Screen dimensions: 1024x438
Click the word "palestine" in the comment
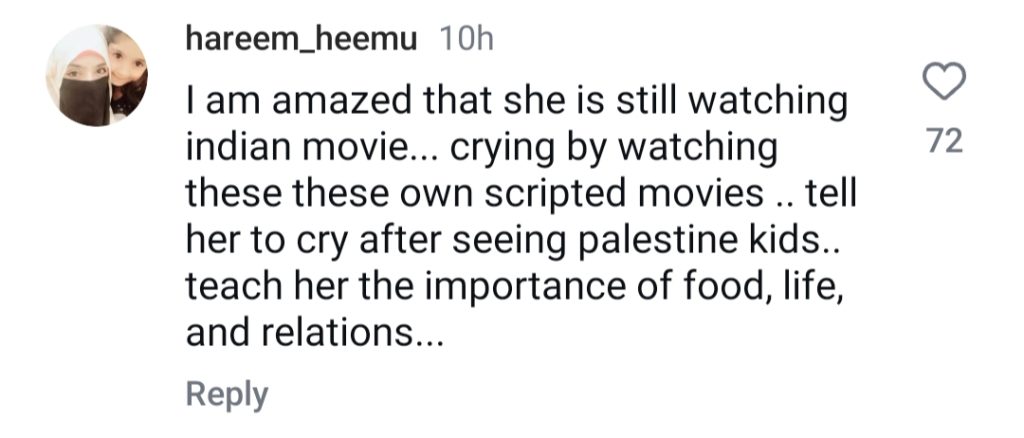pyautogui.click(x=673, y=241)
